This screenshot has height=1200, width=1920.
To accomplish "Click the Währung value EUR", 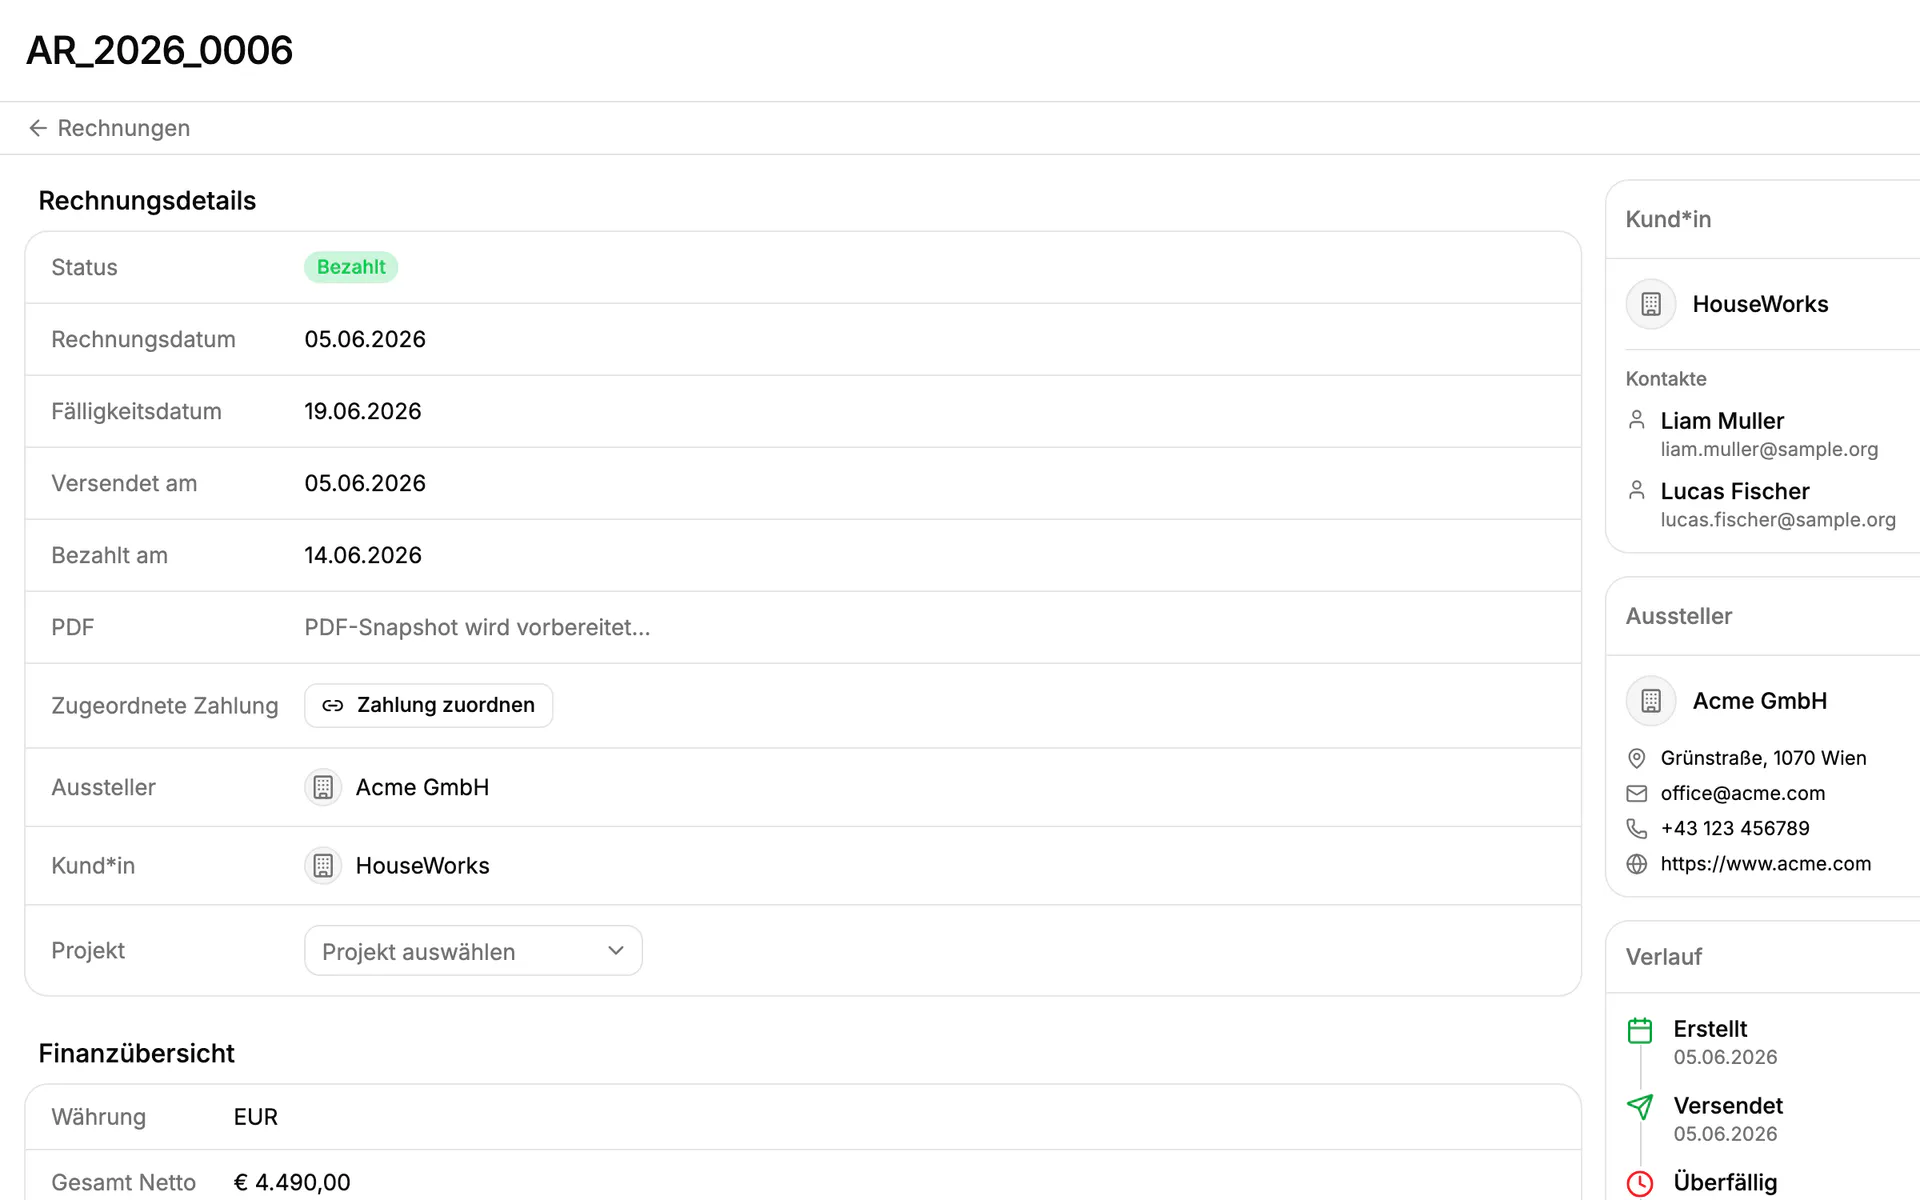I will point(256,1117).
